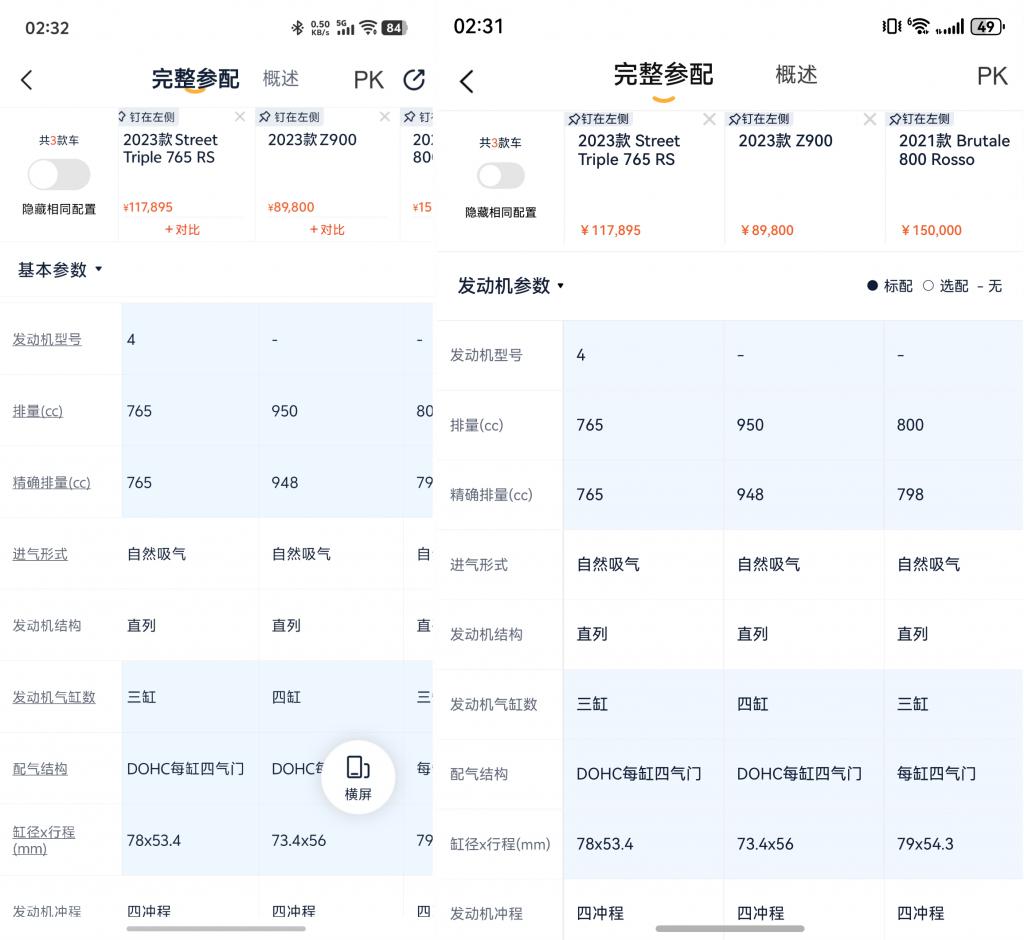Tap +对比 under 2023款 Z900

point(327,230)
